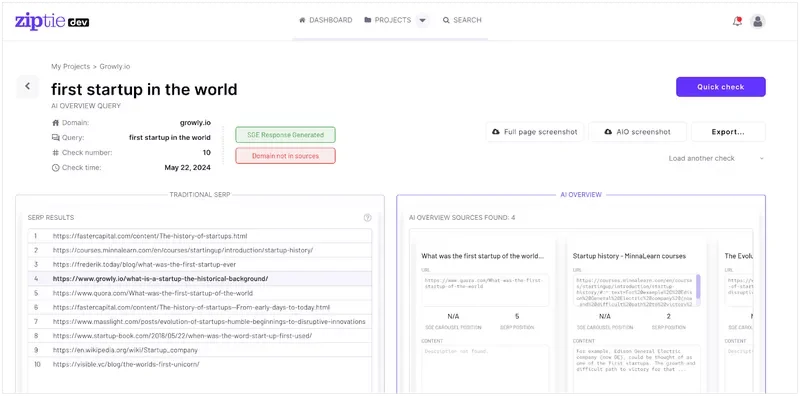Open the user profile avatar

[758, 21]
